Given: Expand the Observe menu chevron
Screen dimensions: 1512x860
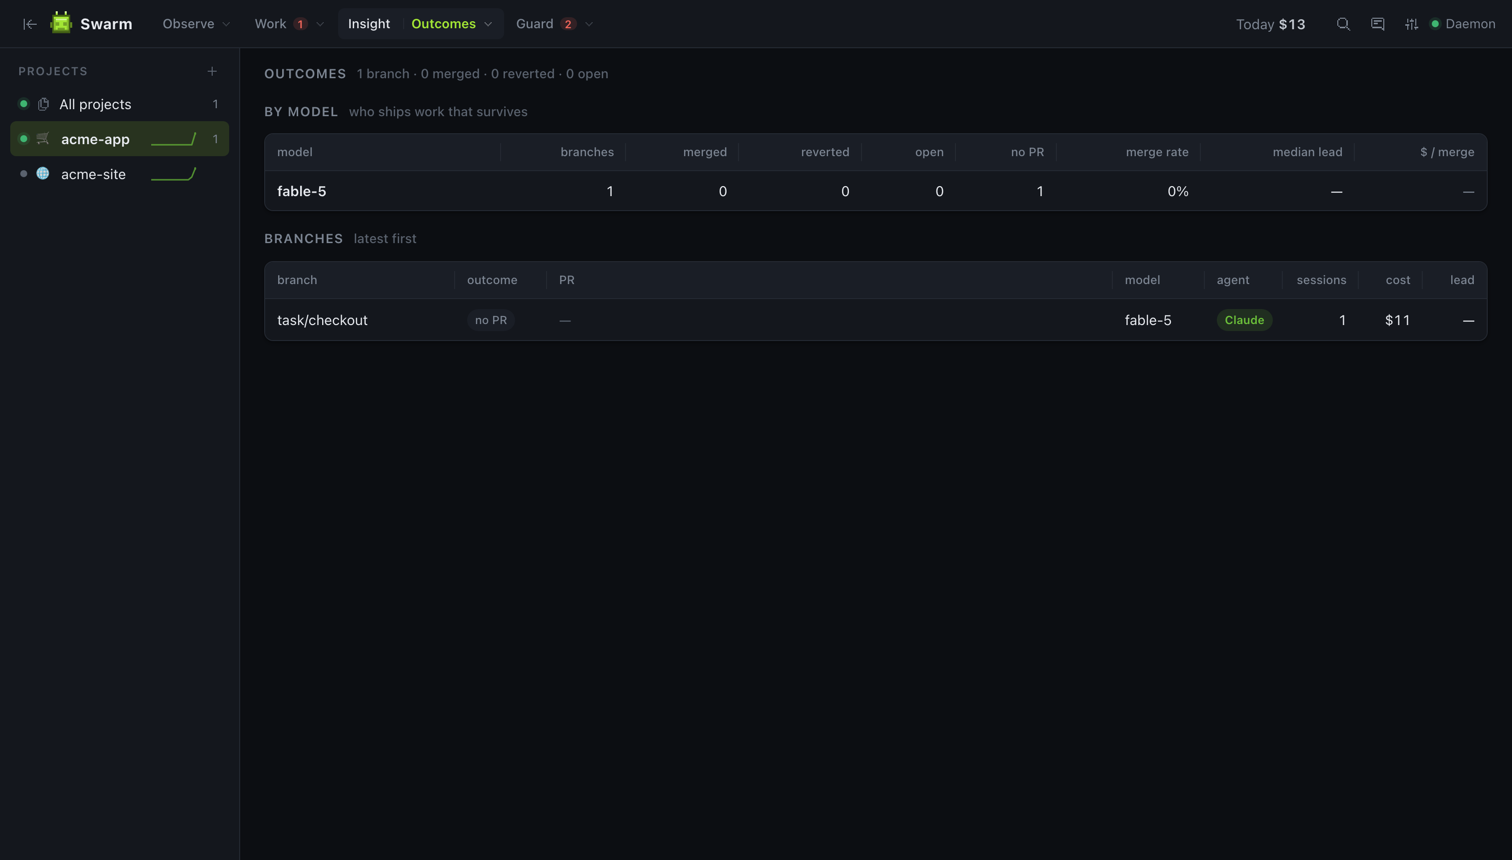Looking at the screenshot, I should click(x=226, y=24).
